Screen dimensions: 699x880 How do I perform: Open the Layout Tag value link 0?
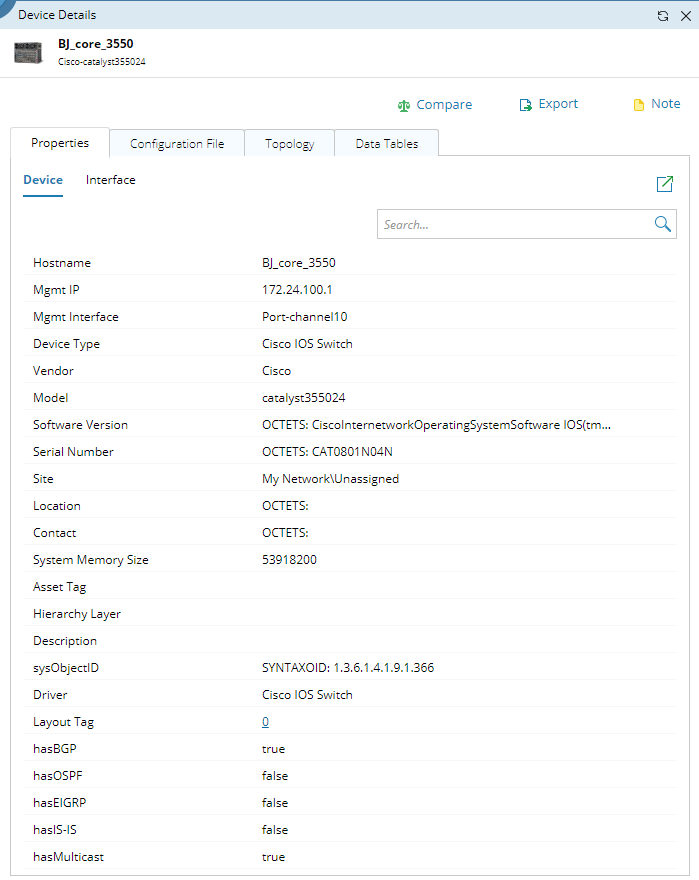(x=265, y=722)
